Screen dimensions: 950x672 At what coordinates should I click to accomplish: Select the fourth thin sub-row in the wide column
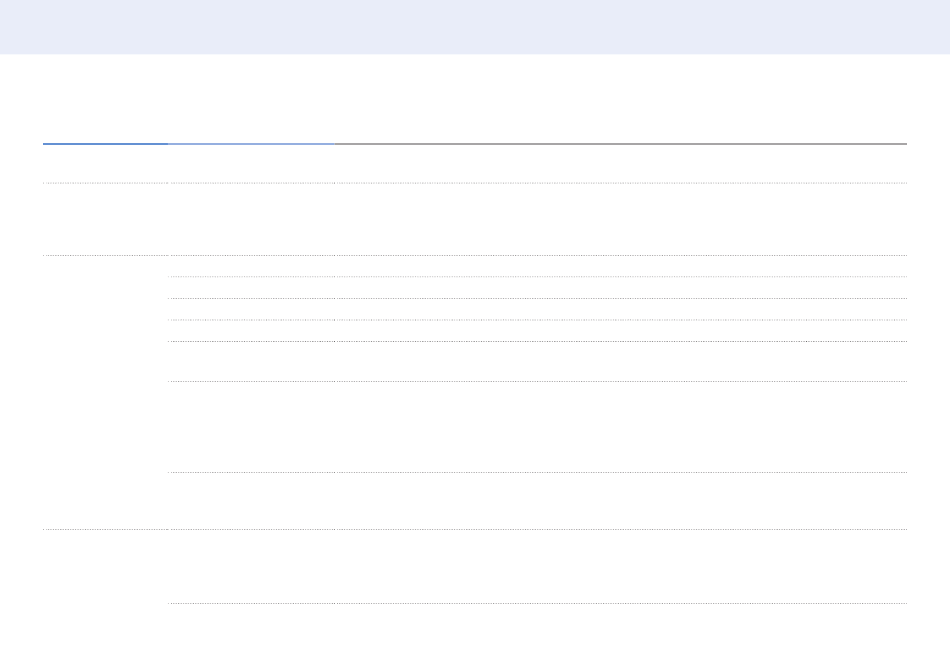pyautogui.click(x=620, y=331)
